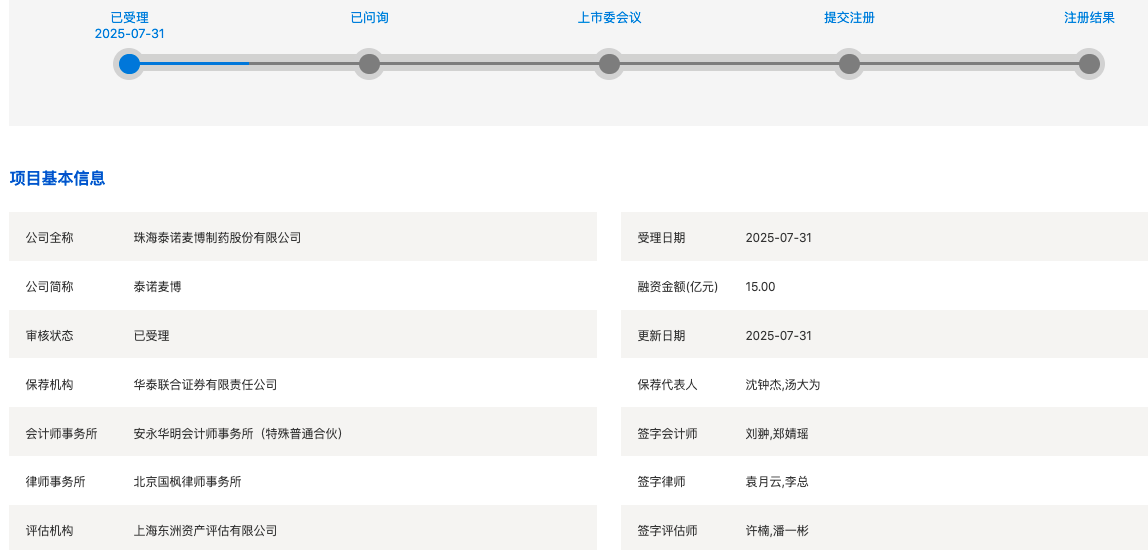Click the 受理日期 value 2025-07-31

(x=778, y=237)
